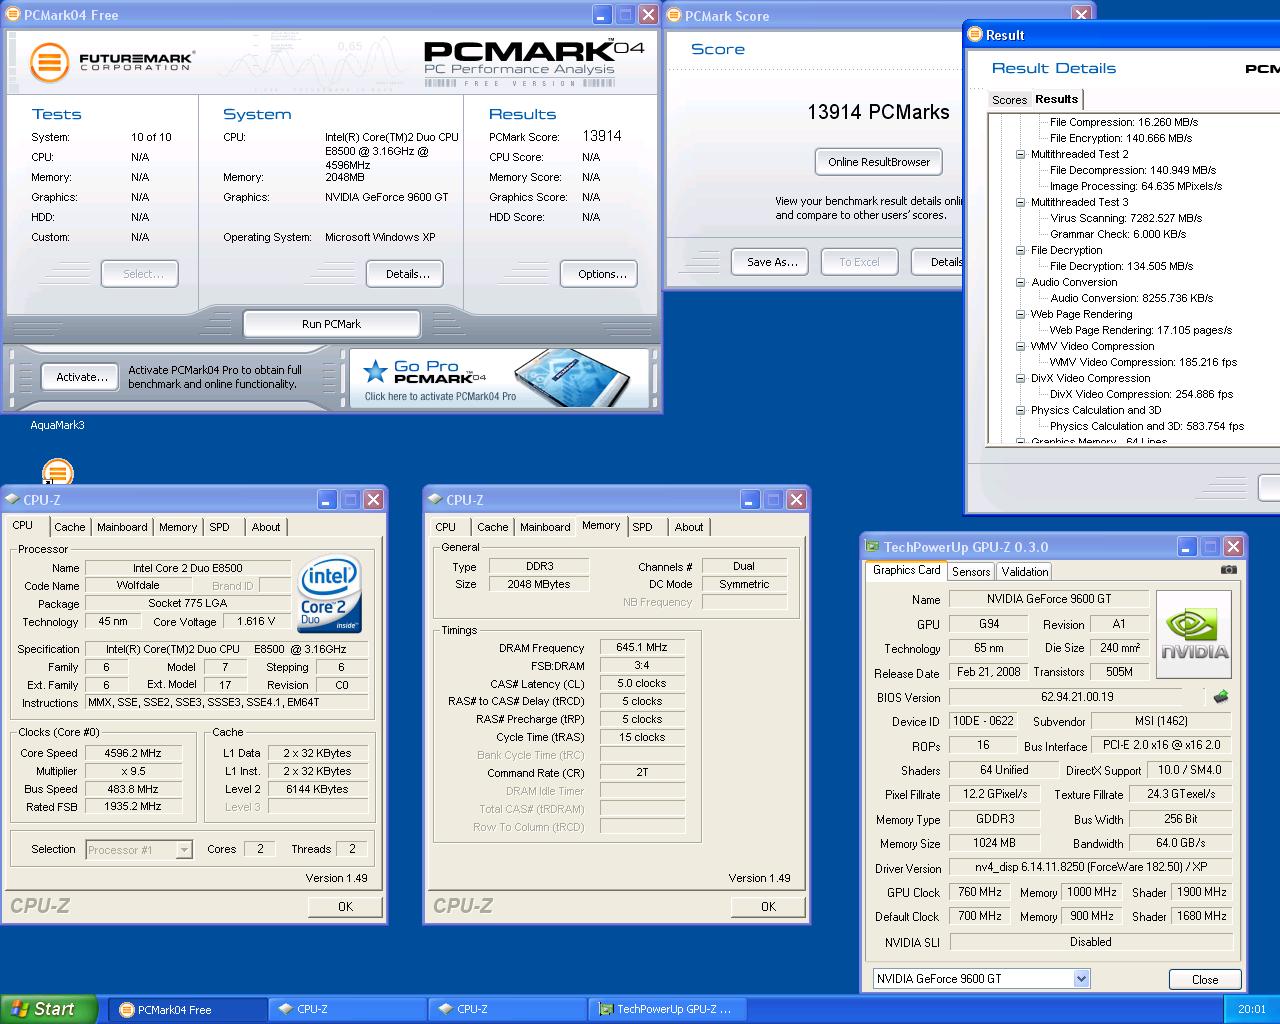Collapse the WMV Video Compression node
This screenshot has width=1280, height=1024.
coord(1021,346)
